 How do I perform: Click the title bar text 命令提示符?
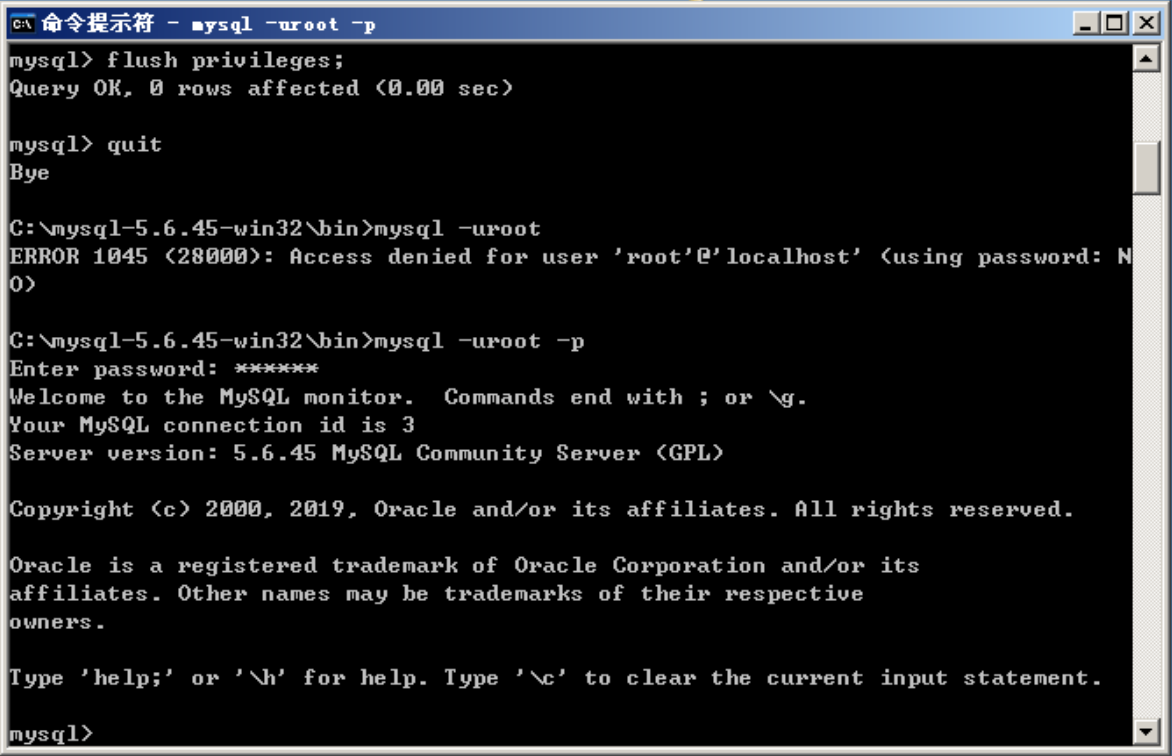[x=98, y=24]
